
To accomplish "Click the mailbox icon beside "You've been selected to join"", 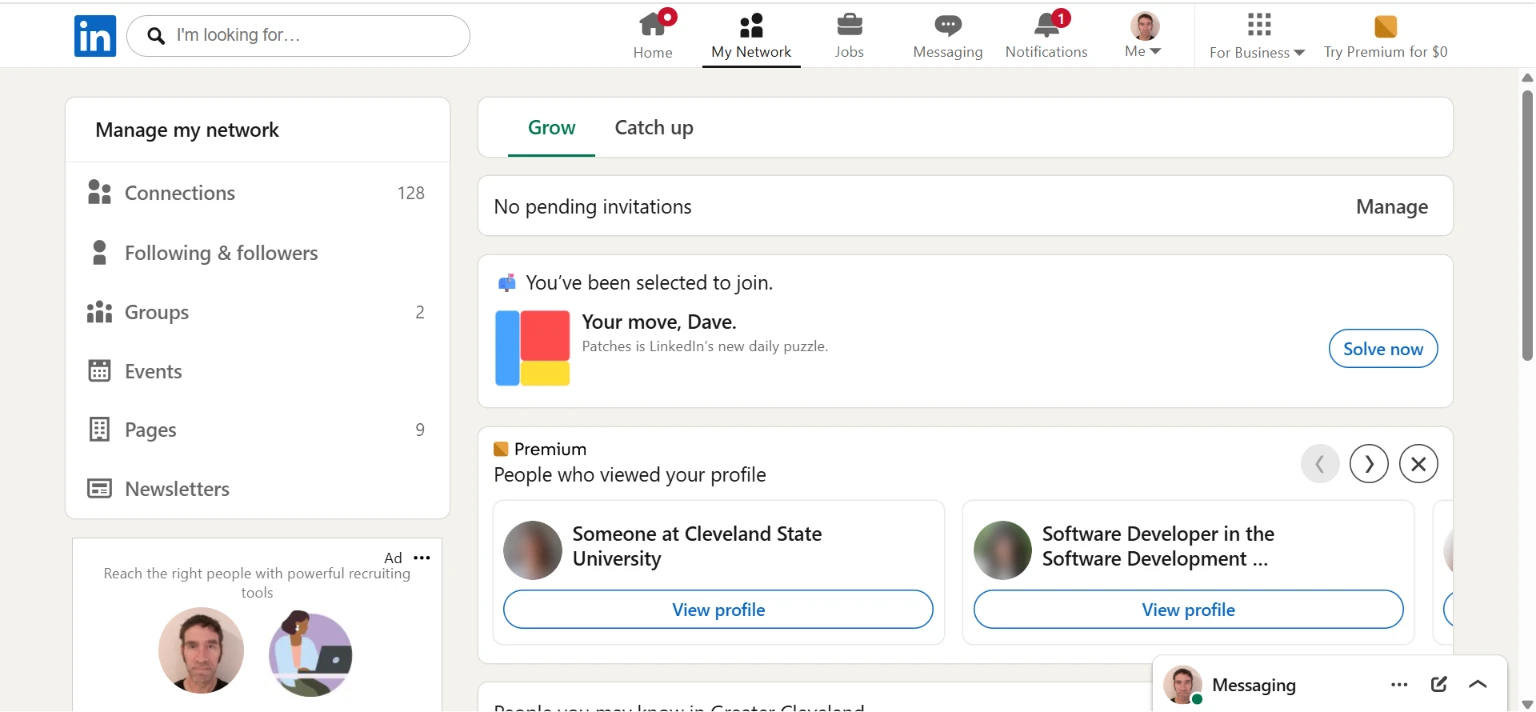I will coord(507,283).
